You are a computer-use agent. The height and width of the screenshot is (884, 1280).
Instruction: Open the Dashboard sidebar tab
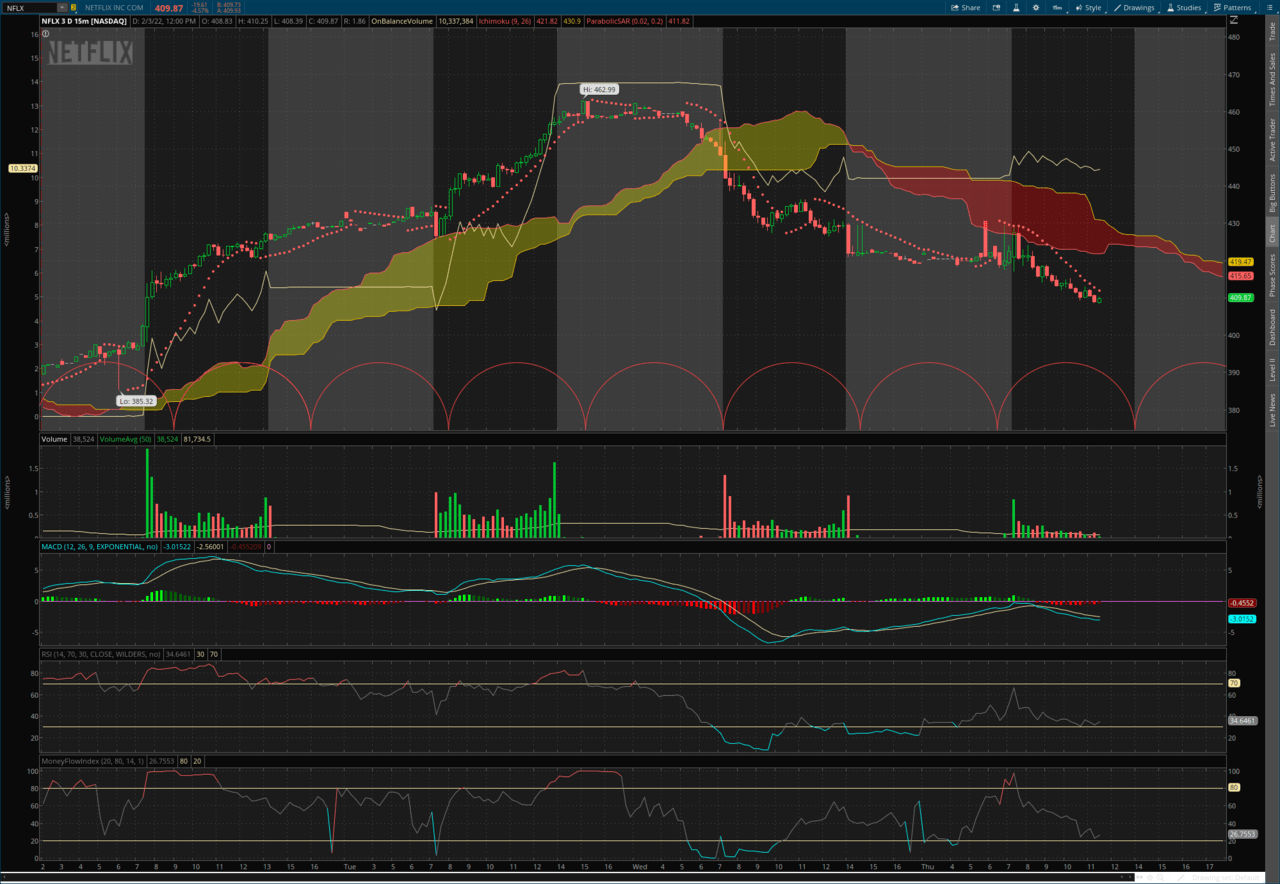click(x=1272, y=327)
